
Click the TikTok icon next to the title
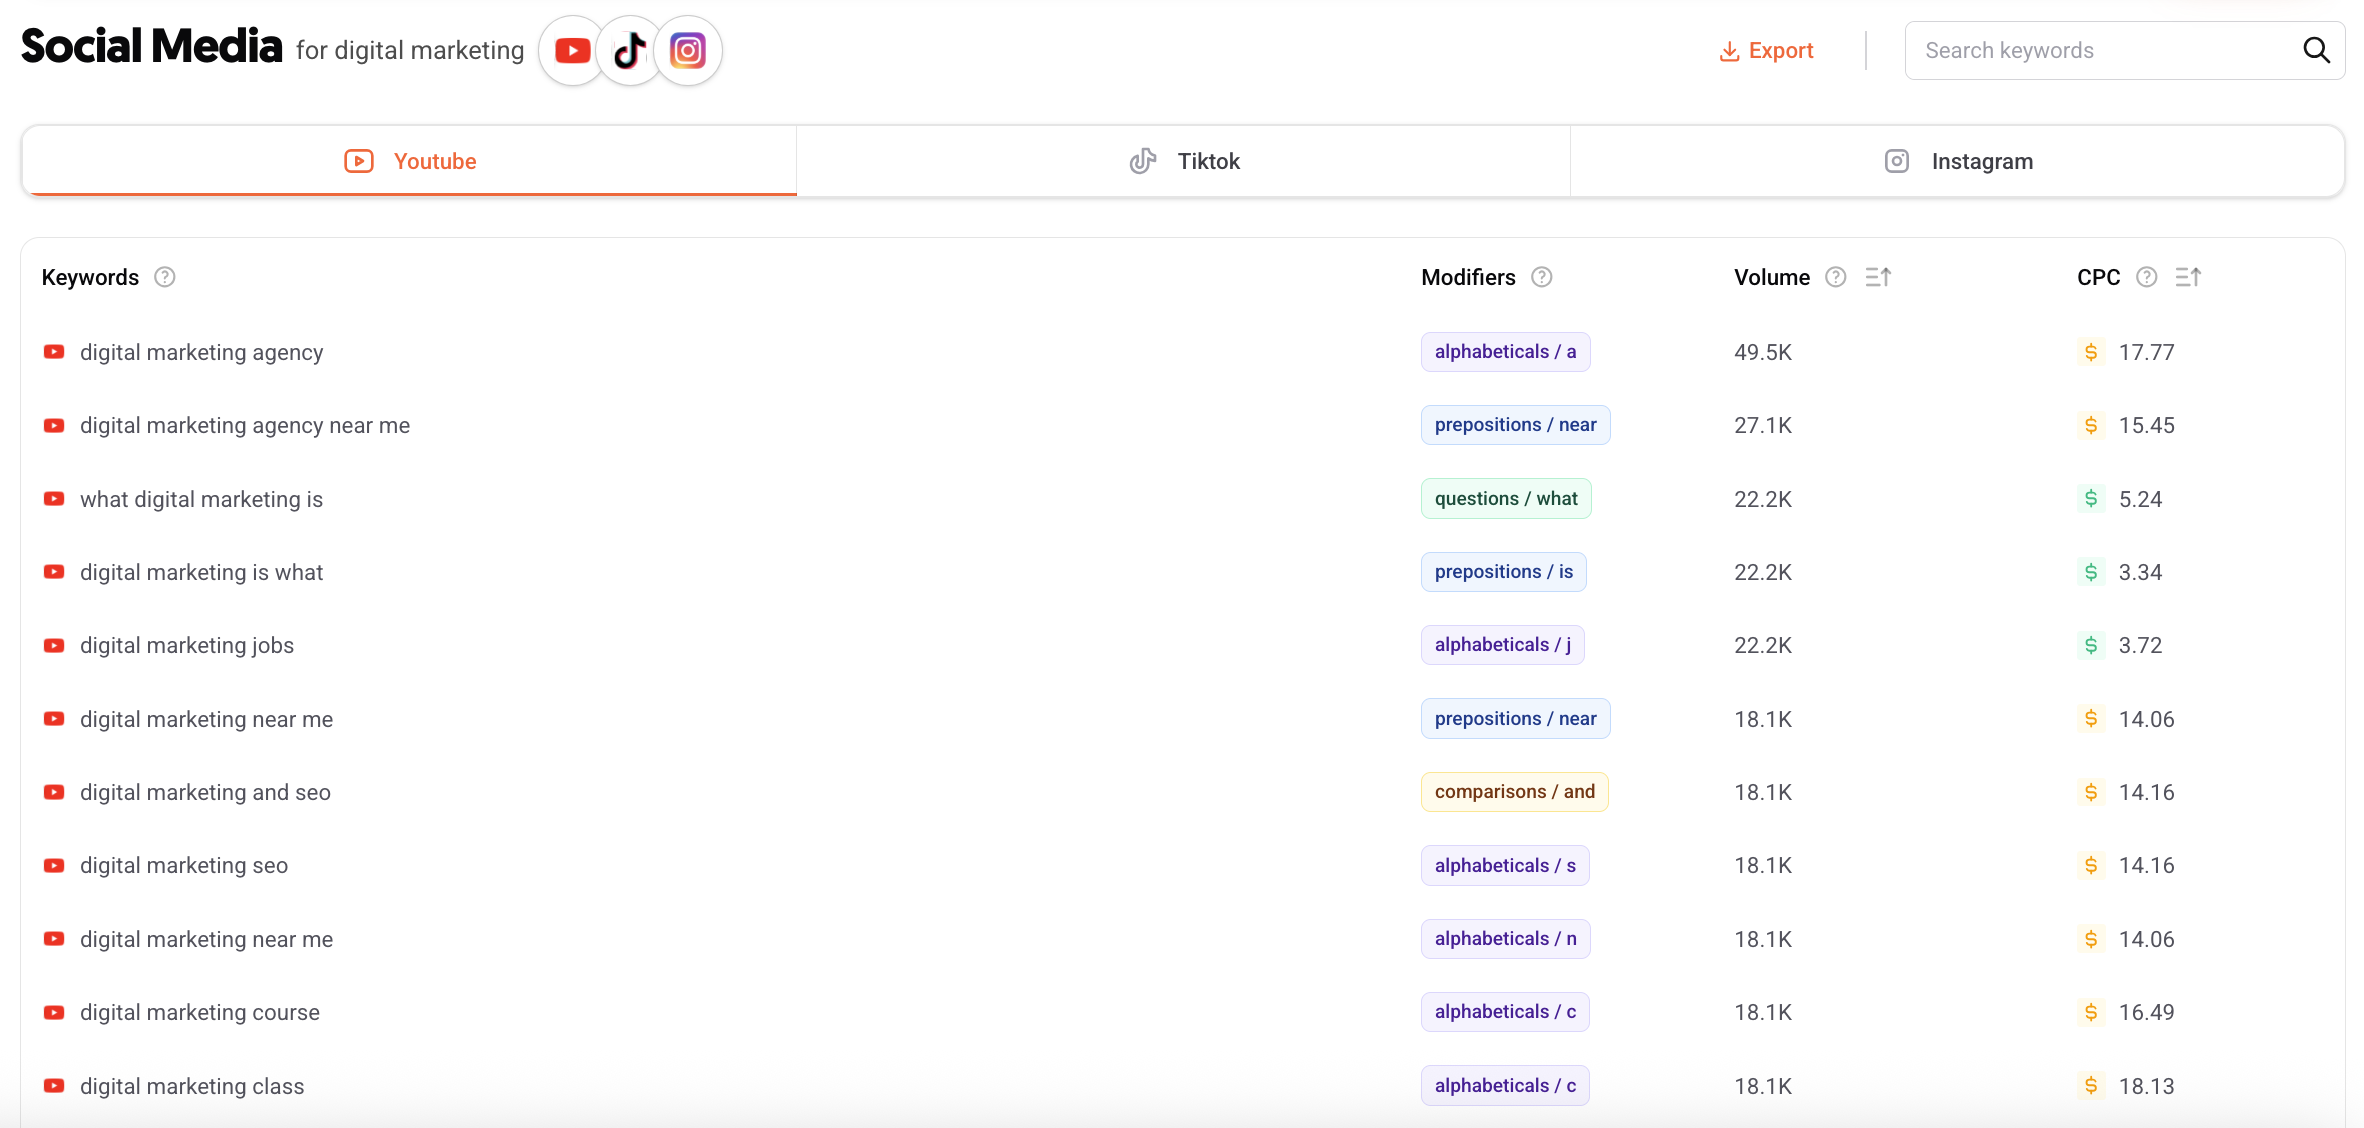coord(629,50)
